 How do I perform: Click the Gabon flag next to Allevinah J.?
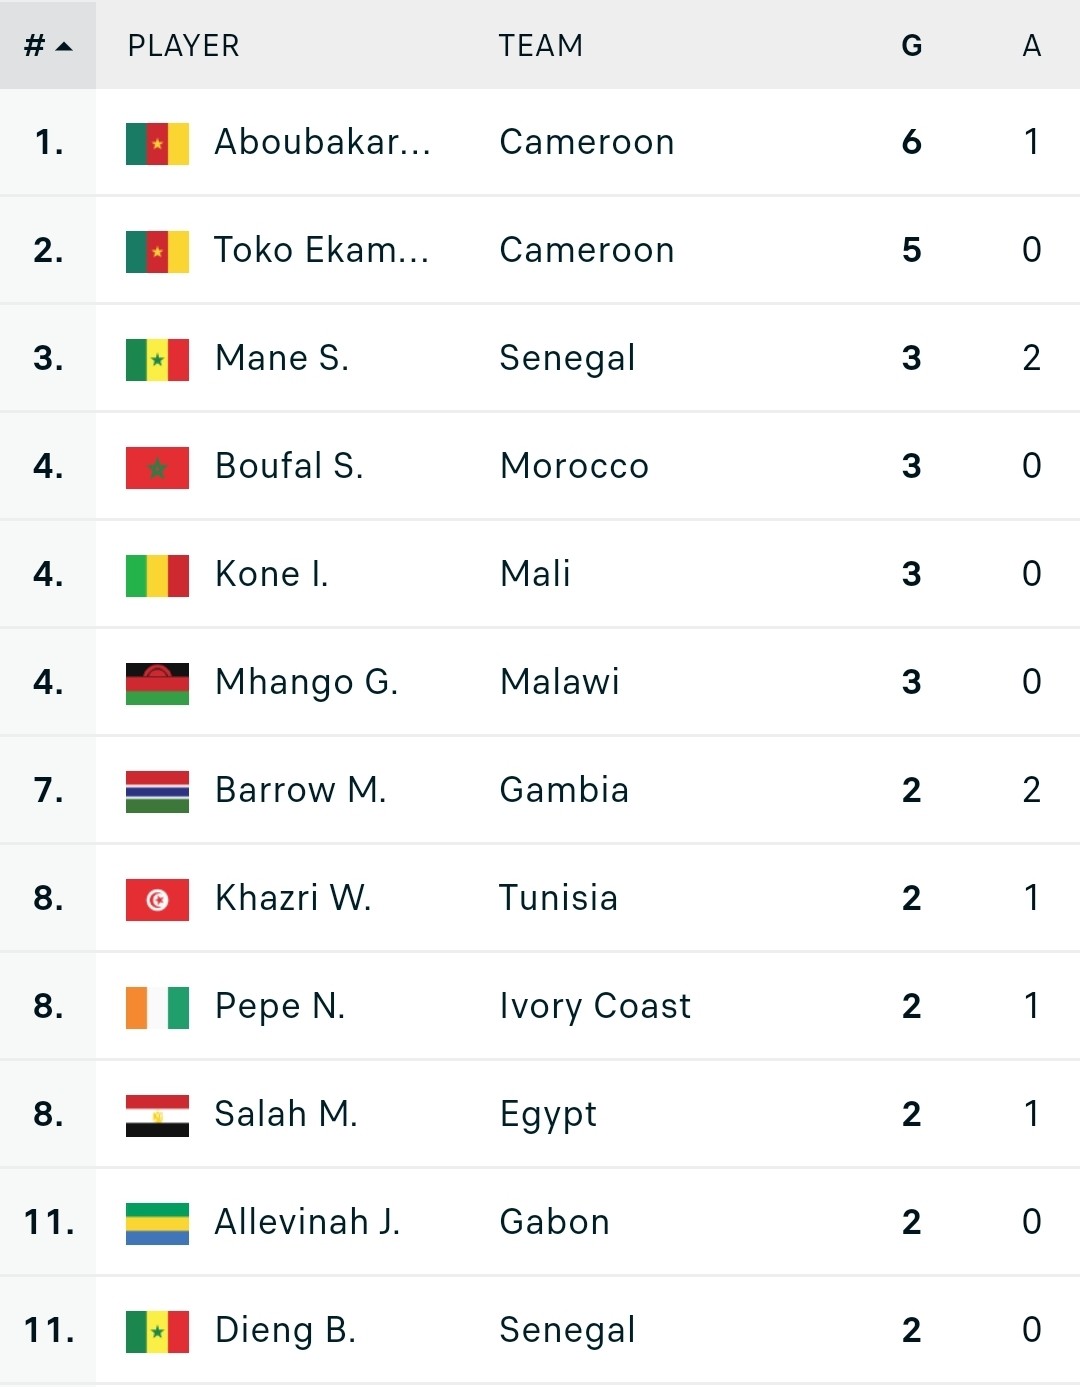tap(157, 1223)
